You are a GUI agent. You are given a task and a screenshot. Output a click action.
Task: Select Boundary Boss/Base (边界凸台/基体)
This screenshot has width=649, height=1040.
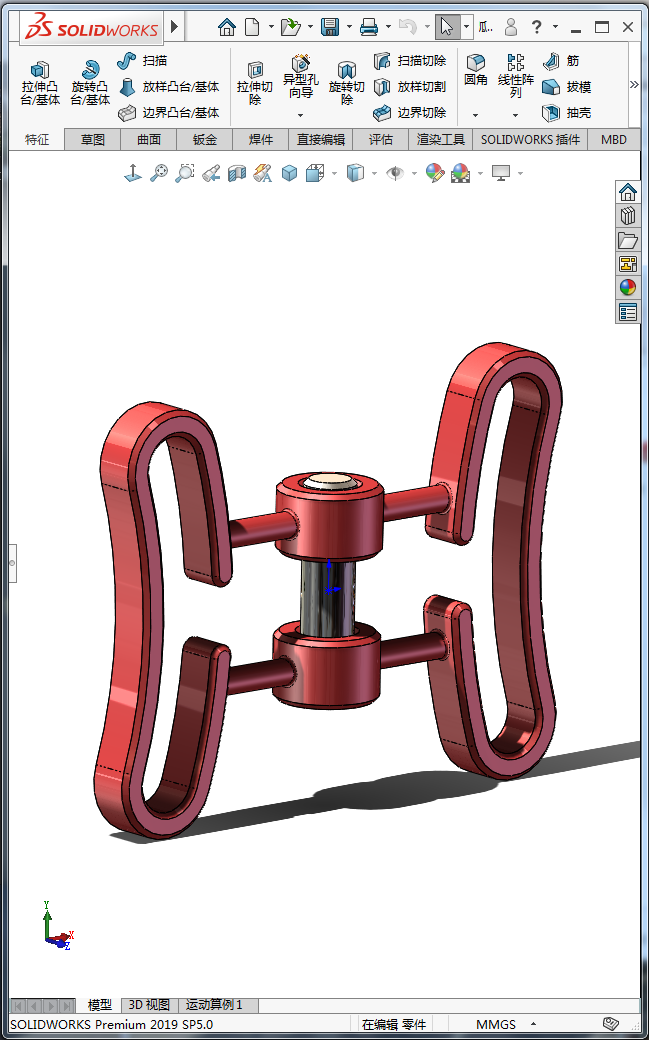[x=169, y=113]
